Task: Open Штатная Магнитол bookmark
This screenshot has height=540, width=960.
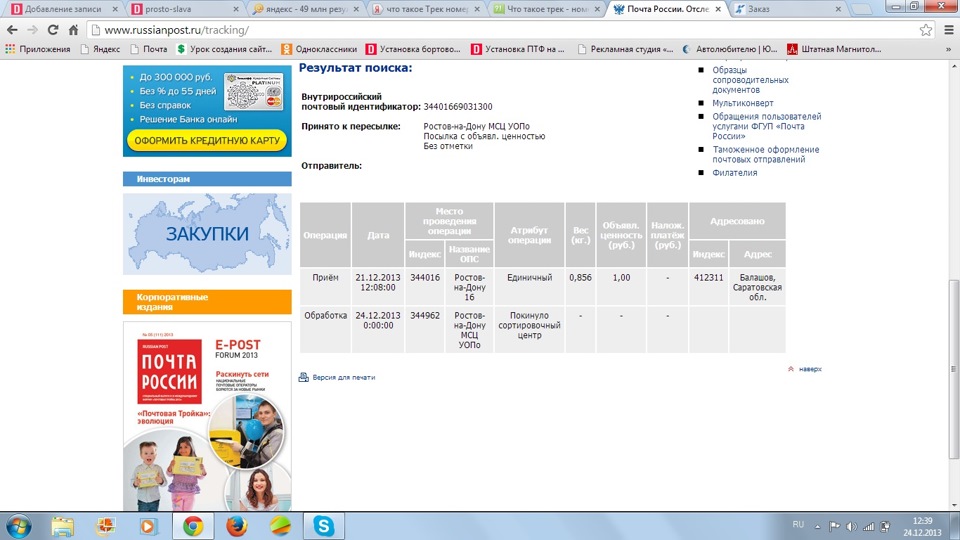Action: pos(834,49)
